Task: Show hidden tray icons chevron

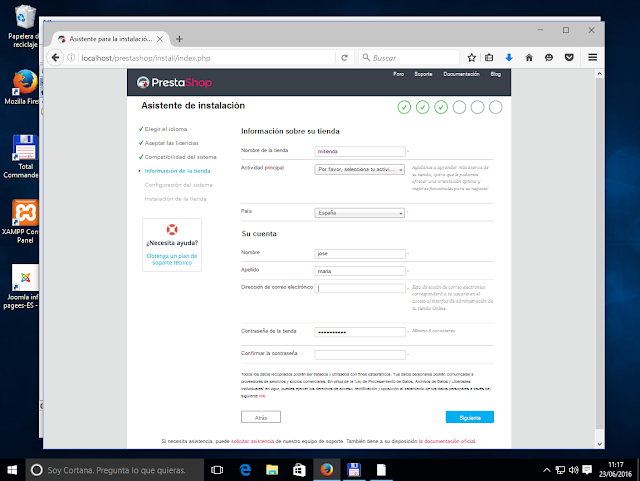Action: point(547,470)
